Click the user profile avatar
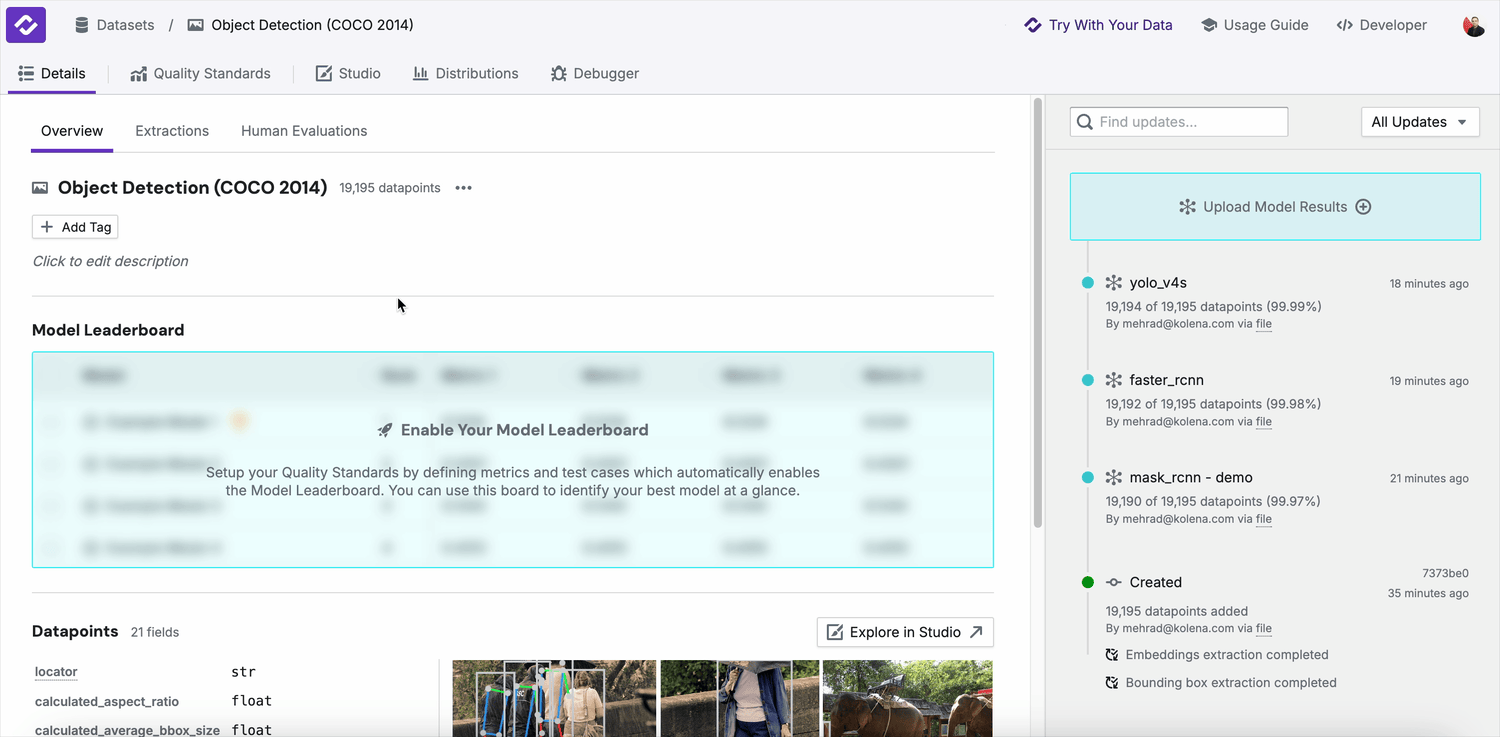The image size is (1500, 737). click(1473, 25)
